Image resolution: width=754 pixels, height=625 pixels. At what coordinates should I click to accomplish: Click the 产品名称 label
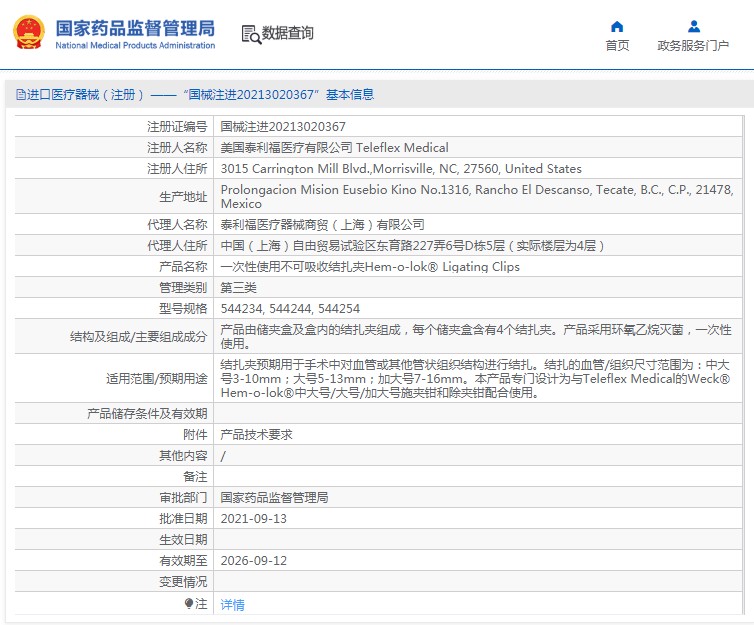(183, 266)
